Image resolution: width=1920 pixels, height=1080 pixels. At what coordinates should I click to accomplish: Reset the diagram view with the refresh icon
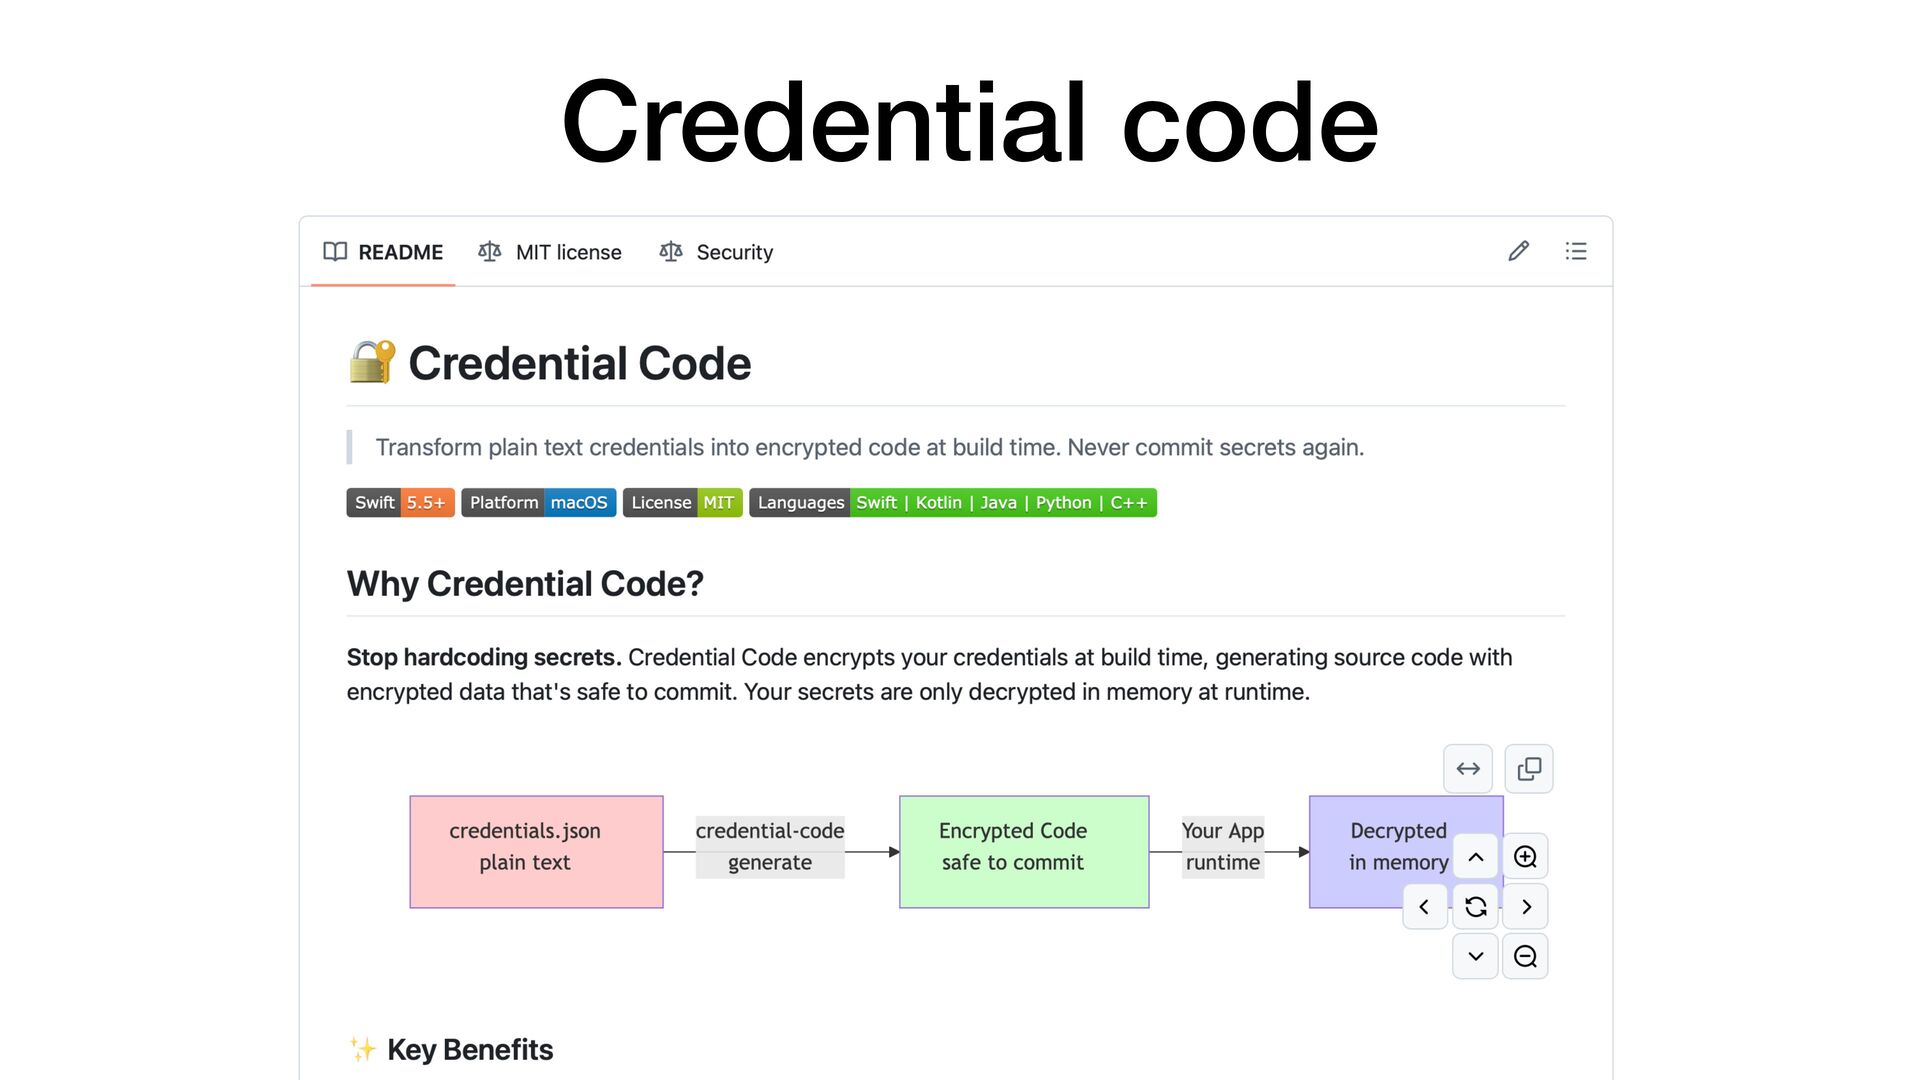[x=1476, y=907]
